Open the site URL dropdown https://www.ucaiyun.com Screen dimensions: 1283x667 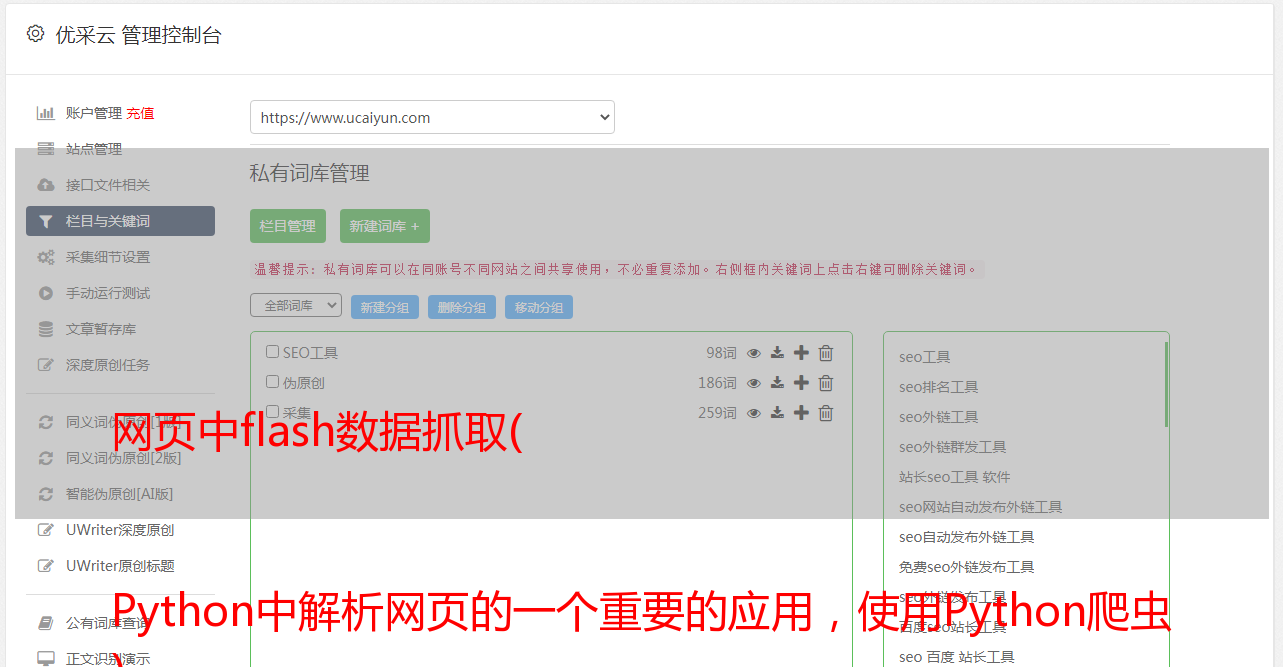click(432, 117)
